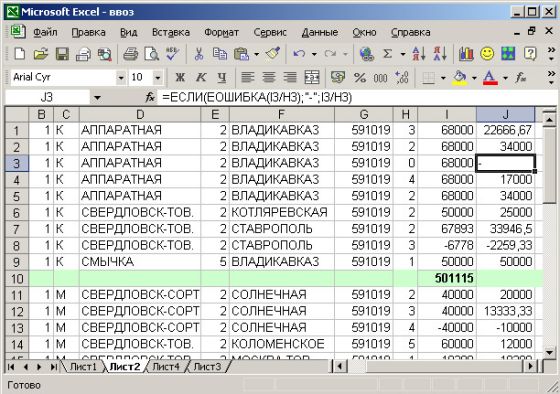Click the yellow smiley face icon
Image resolution: width=560 pixels, height=394 pixels.
[487, 54]
